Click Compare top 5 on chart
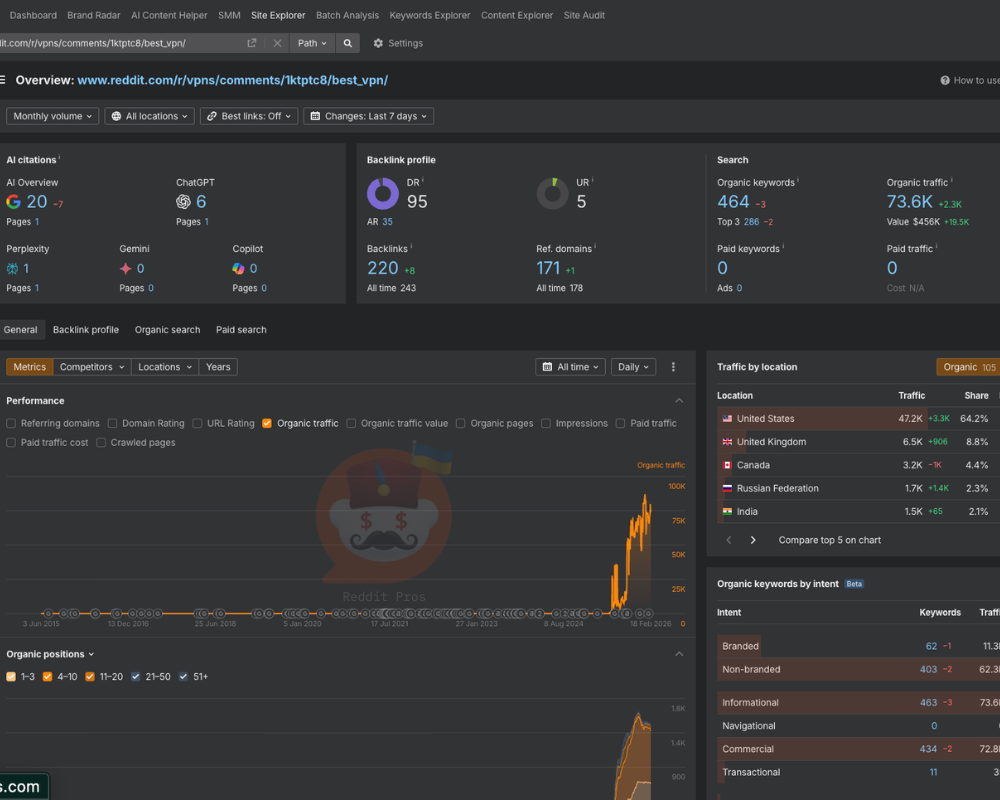Screen dimensions: 1000x800 [830, 540]
